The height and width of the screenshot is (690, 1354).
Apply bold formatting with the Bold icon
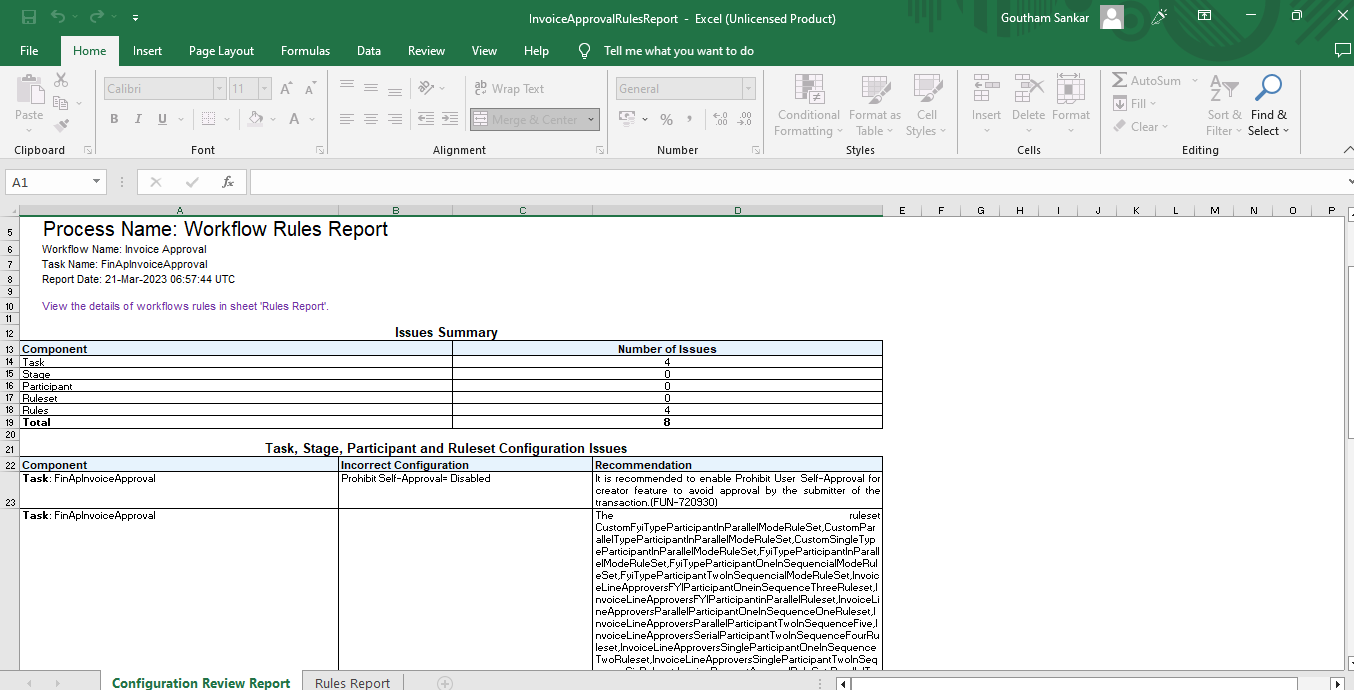coord(113,118)
